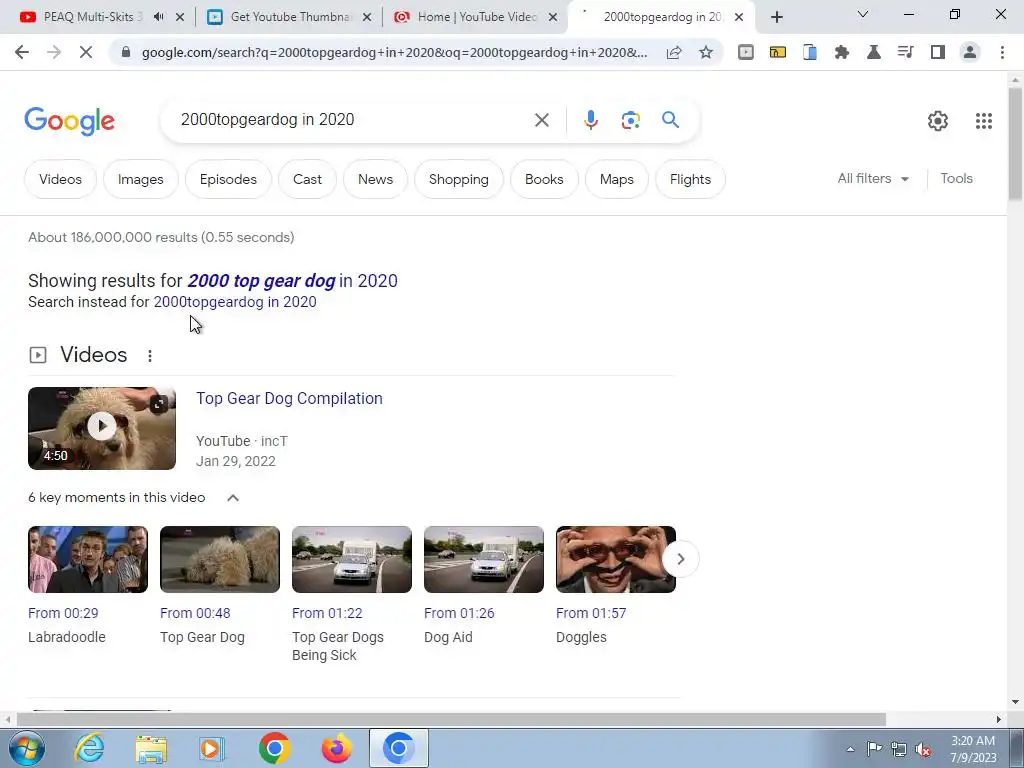Filter results by Images
The width and height of the screenshot is (1024, 768).
point(140,179)
